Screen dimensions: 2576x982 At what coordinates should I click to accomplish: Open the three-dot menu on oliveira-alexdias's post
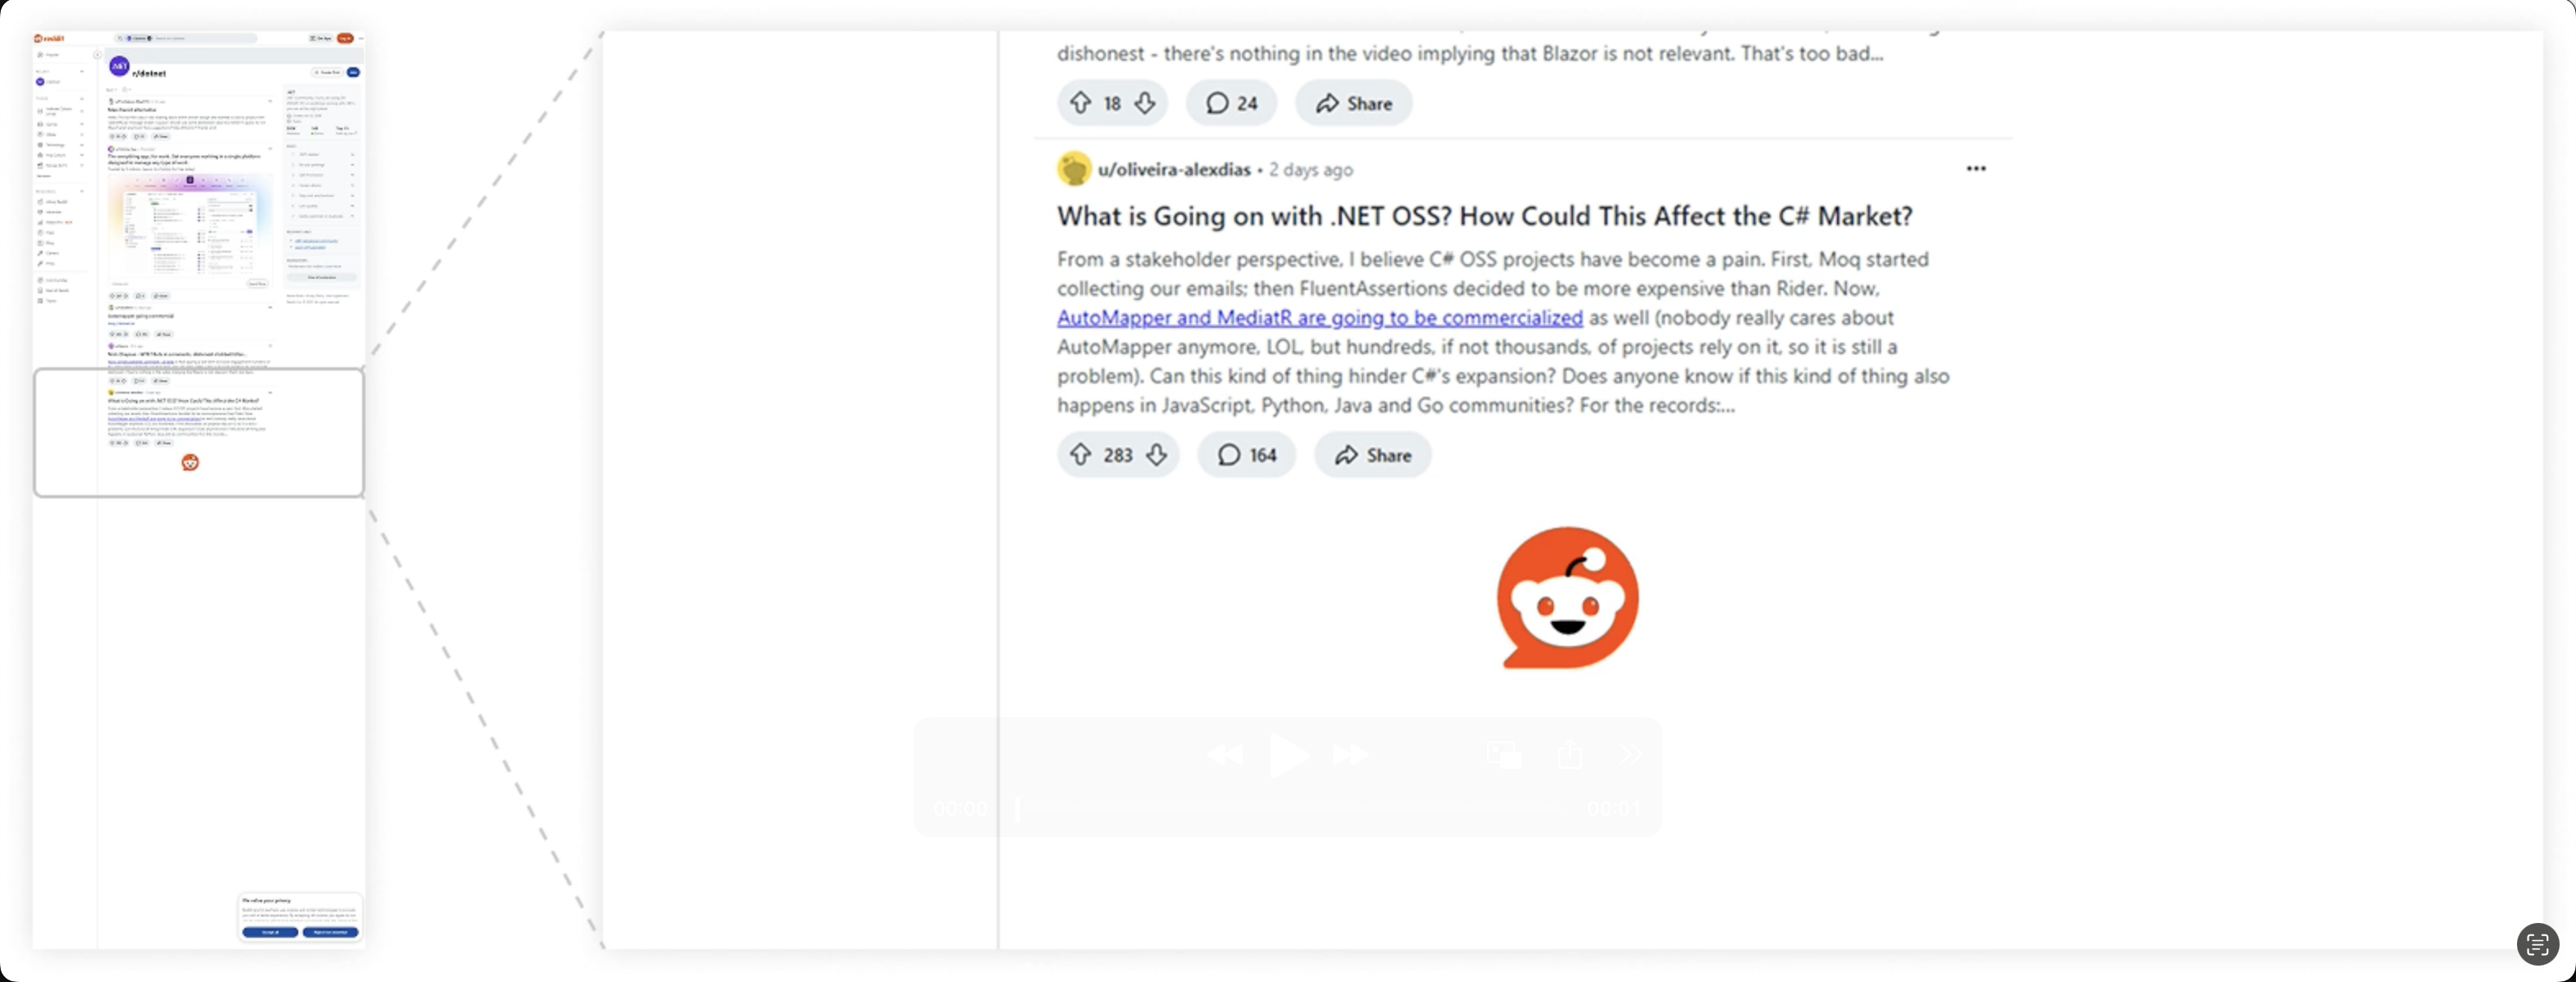[x=1976, y=168]
